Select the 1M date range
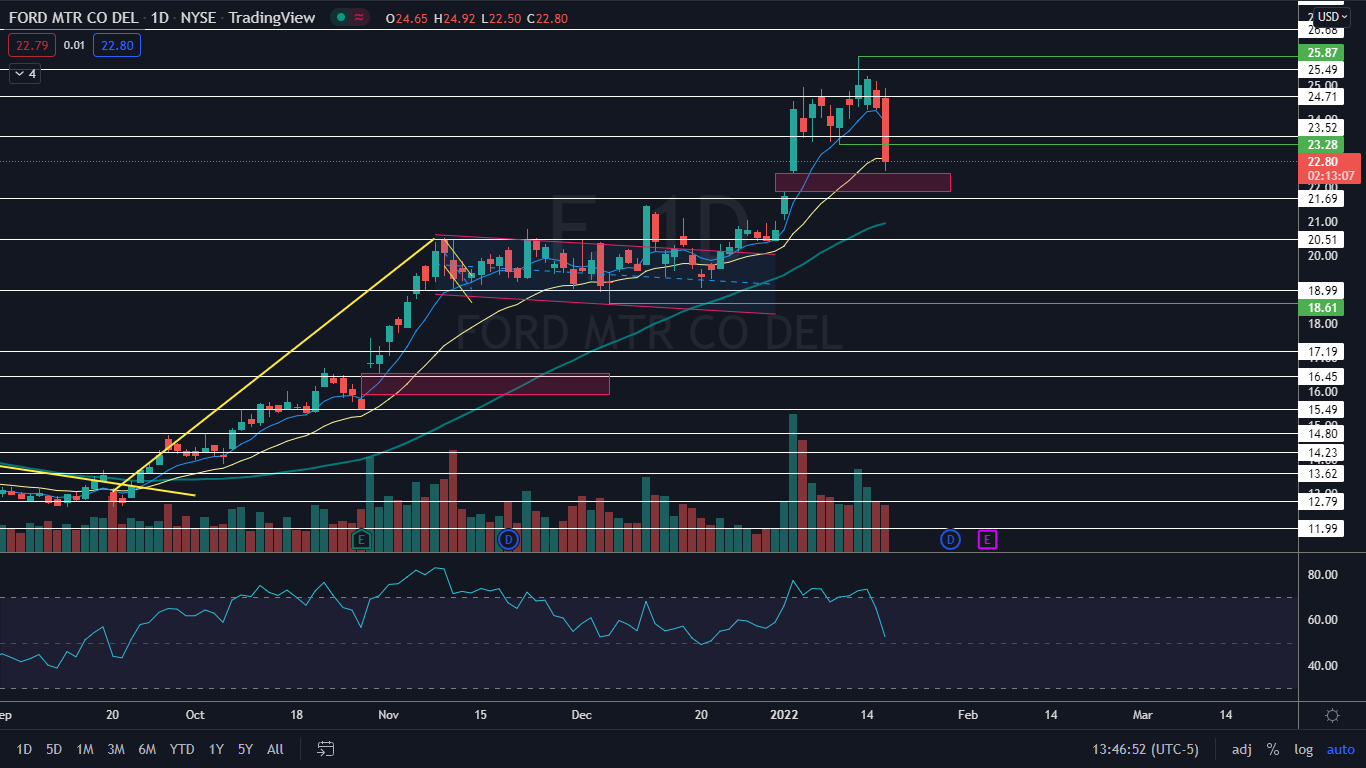 (85, 749)
